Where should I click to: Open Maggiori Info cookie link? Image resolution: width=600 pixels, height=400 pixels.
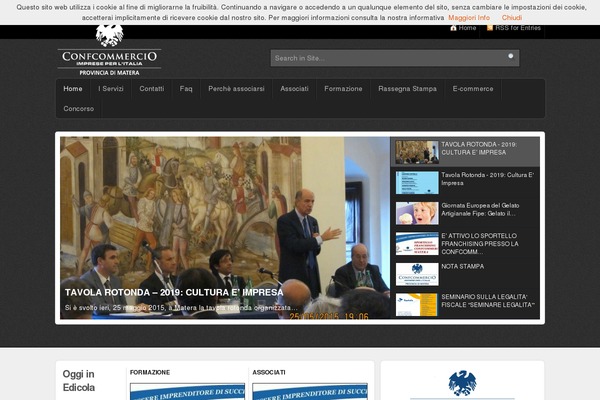(x=469, y=18)
